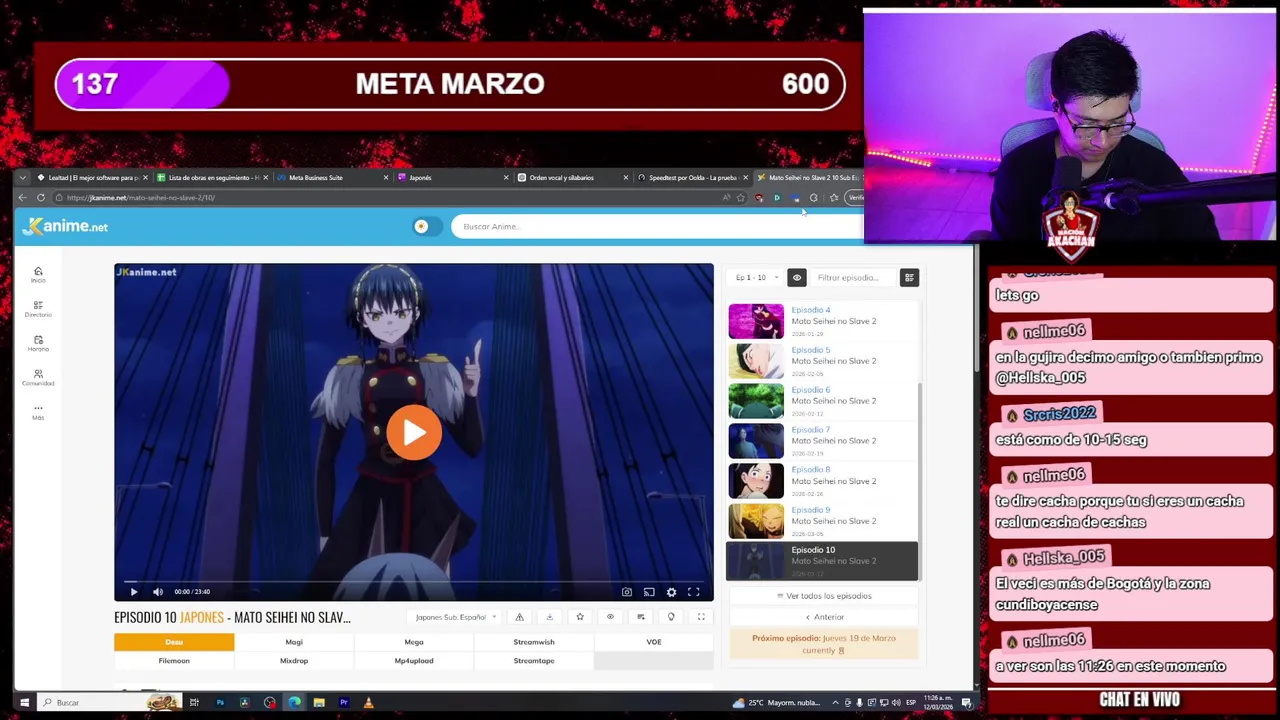Open VLC from the taskbar
1280x720 pixels.
pos(368,703)
